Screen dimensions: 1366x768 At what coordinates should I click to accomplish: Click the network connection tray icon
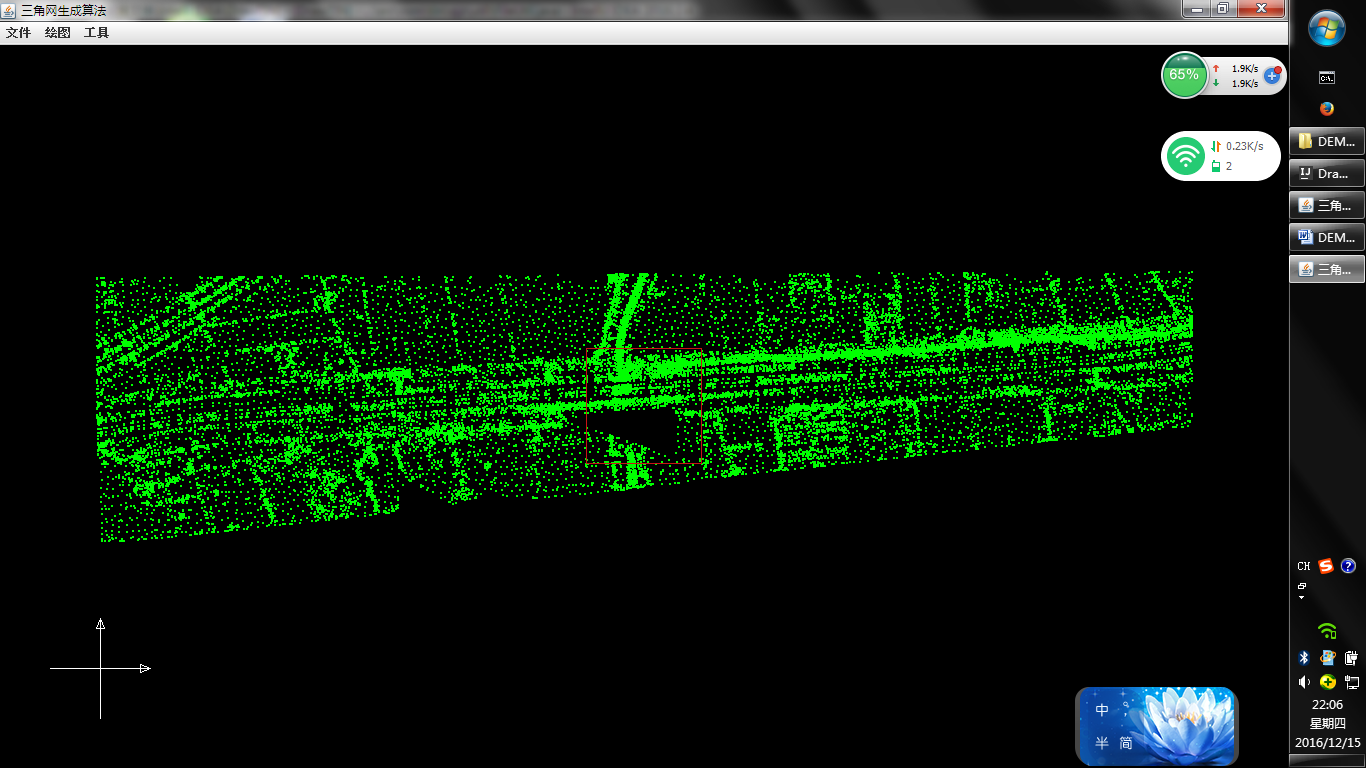click(1352, 682)
